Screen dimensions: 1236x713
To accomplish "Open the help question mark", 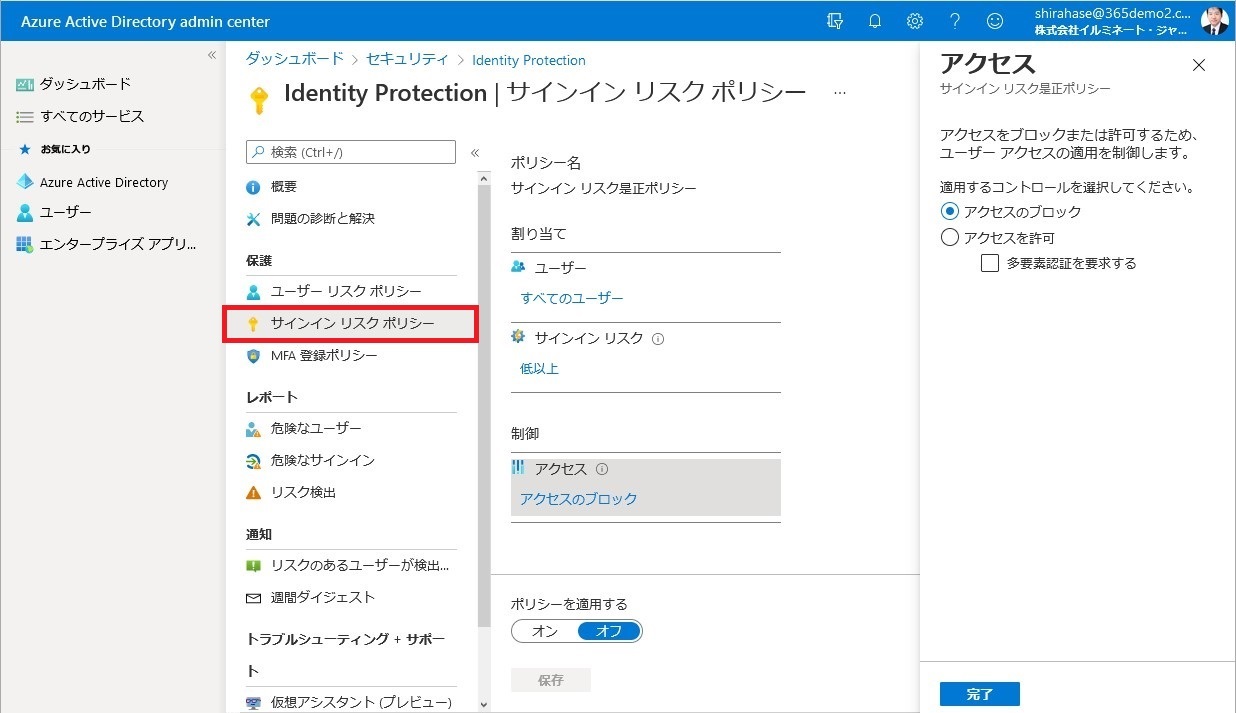I will click(955, 21).
